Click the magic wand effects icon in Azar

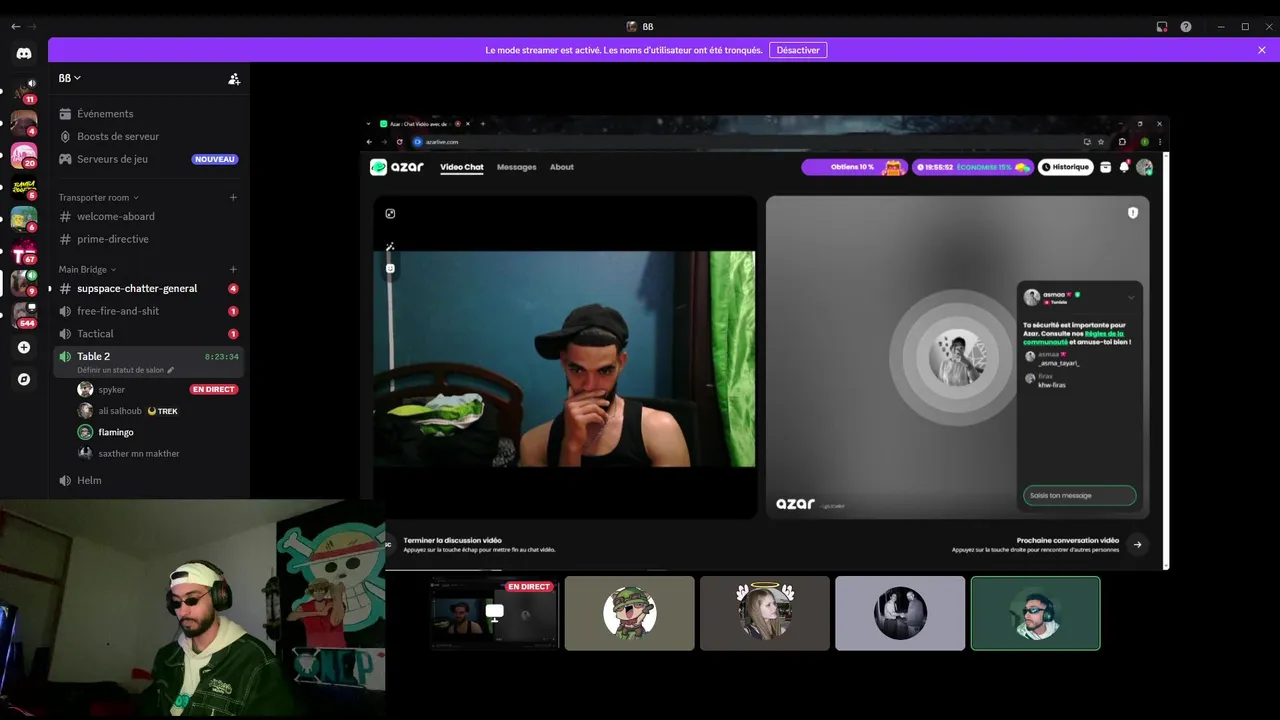tap(390, 246)
